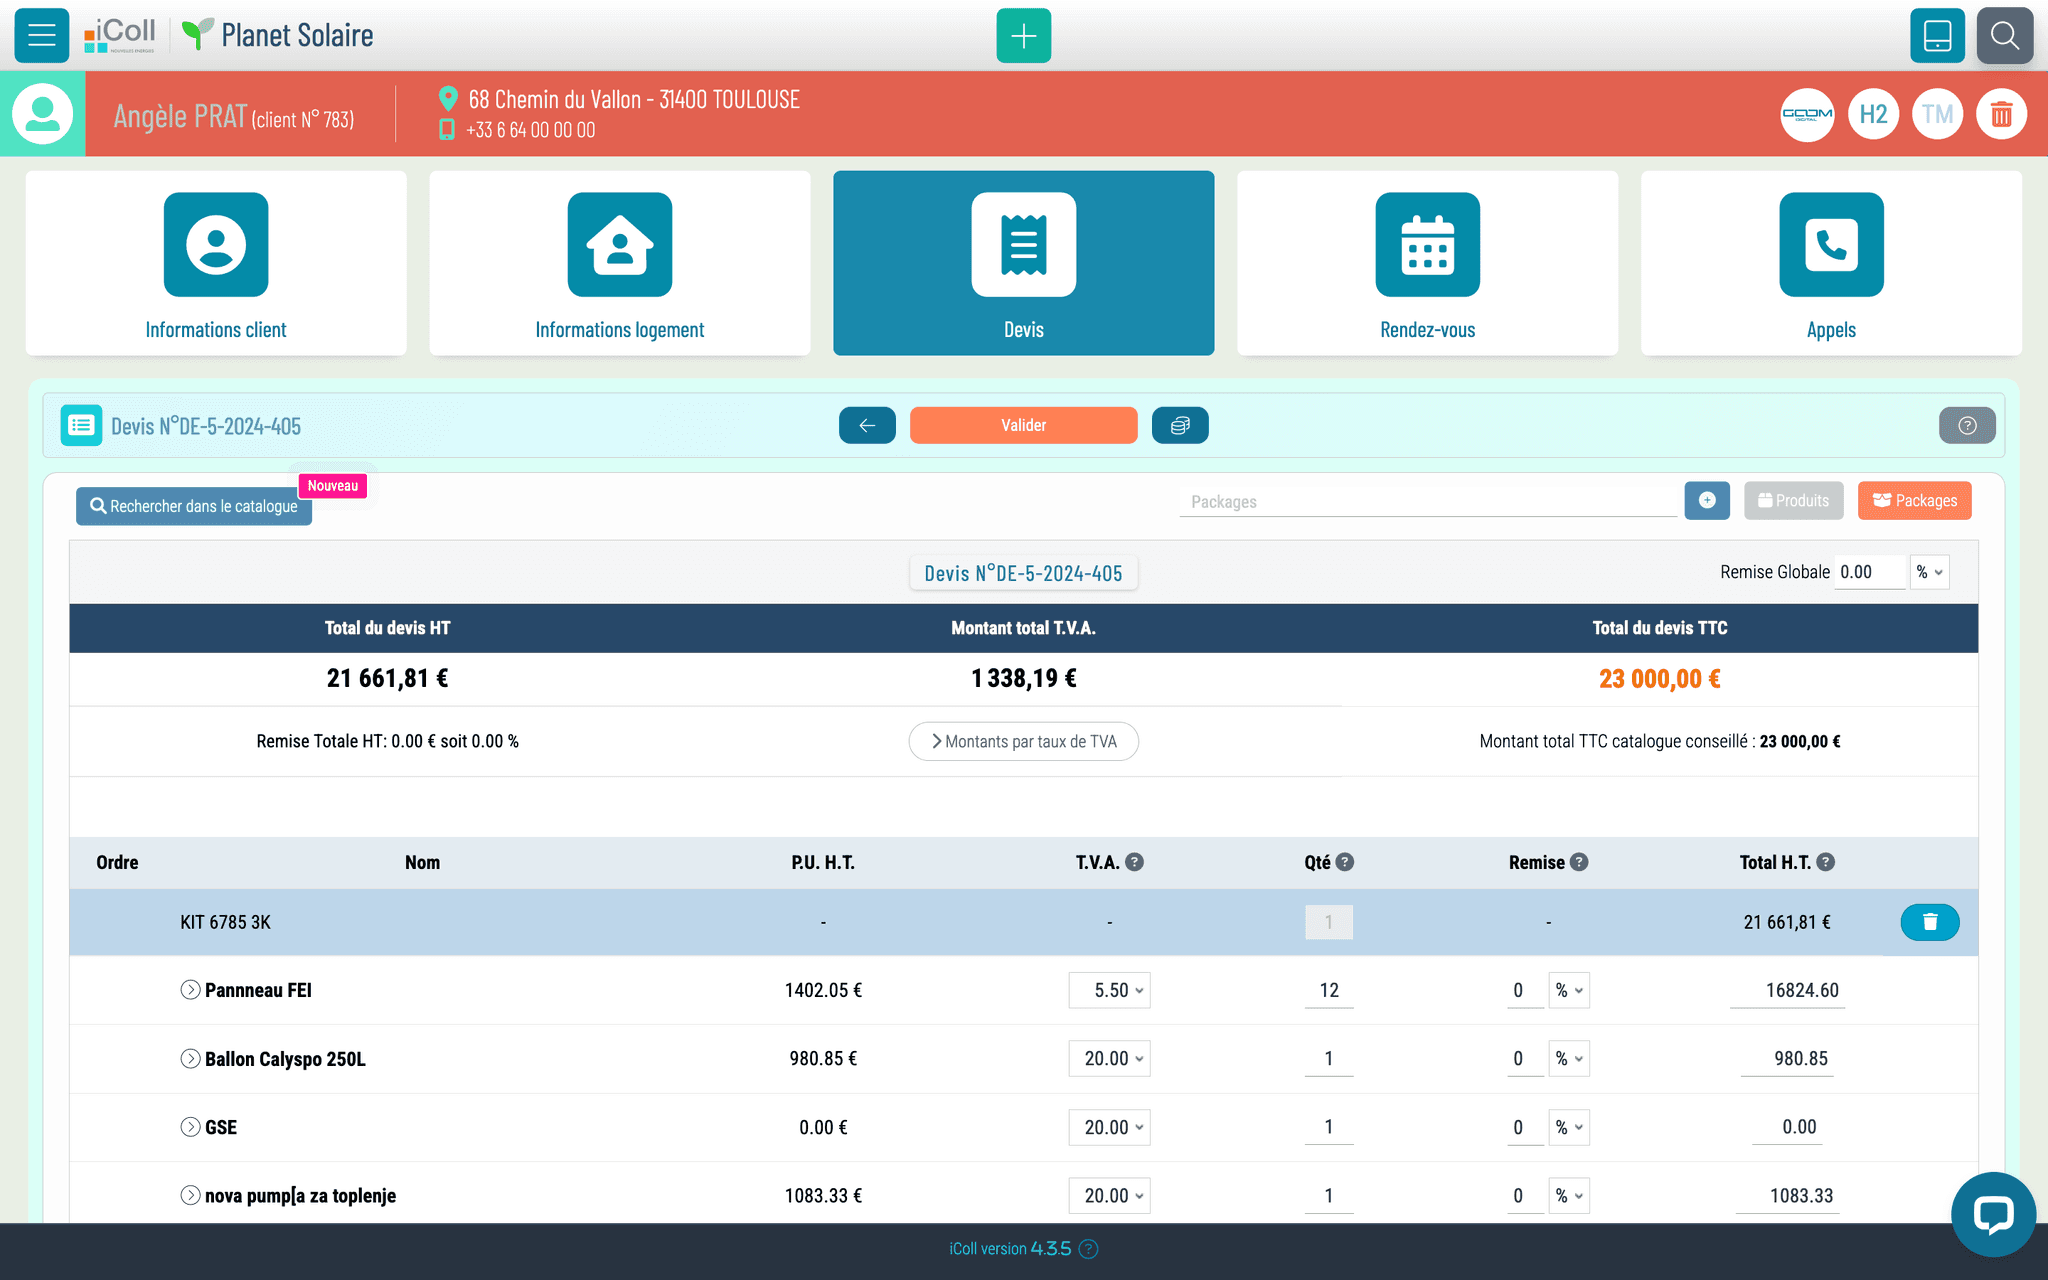Open T.V.A. dropdown for nova pumpa za toplenje
This screenshot has height=1280, width=2048.
pyautogui.click(x=1110, y=1195)
